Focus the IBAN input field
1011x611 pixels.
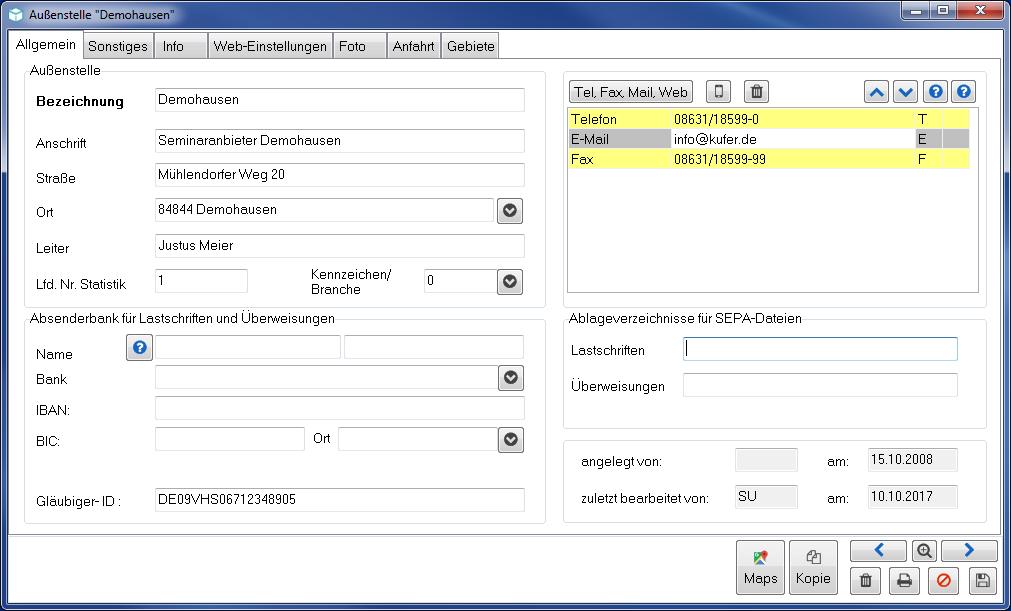(340, 408)
